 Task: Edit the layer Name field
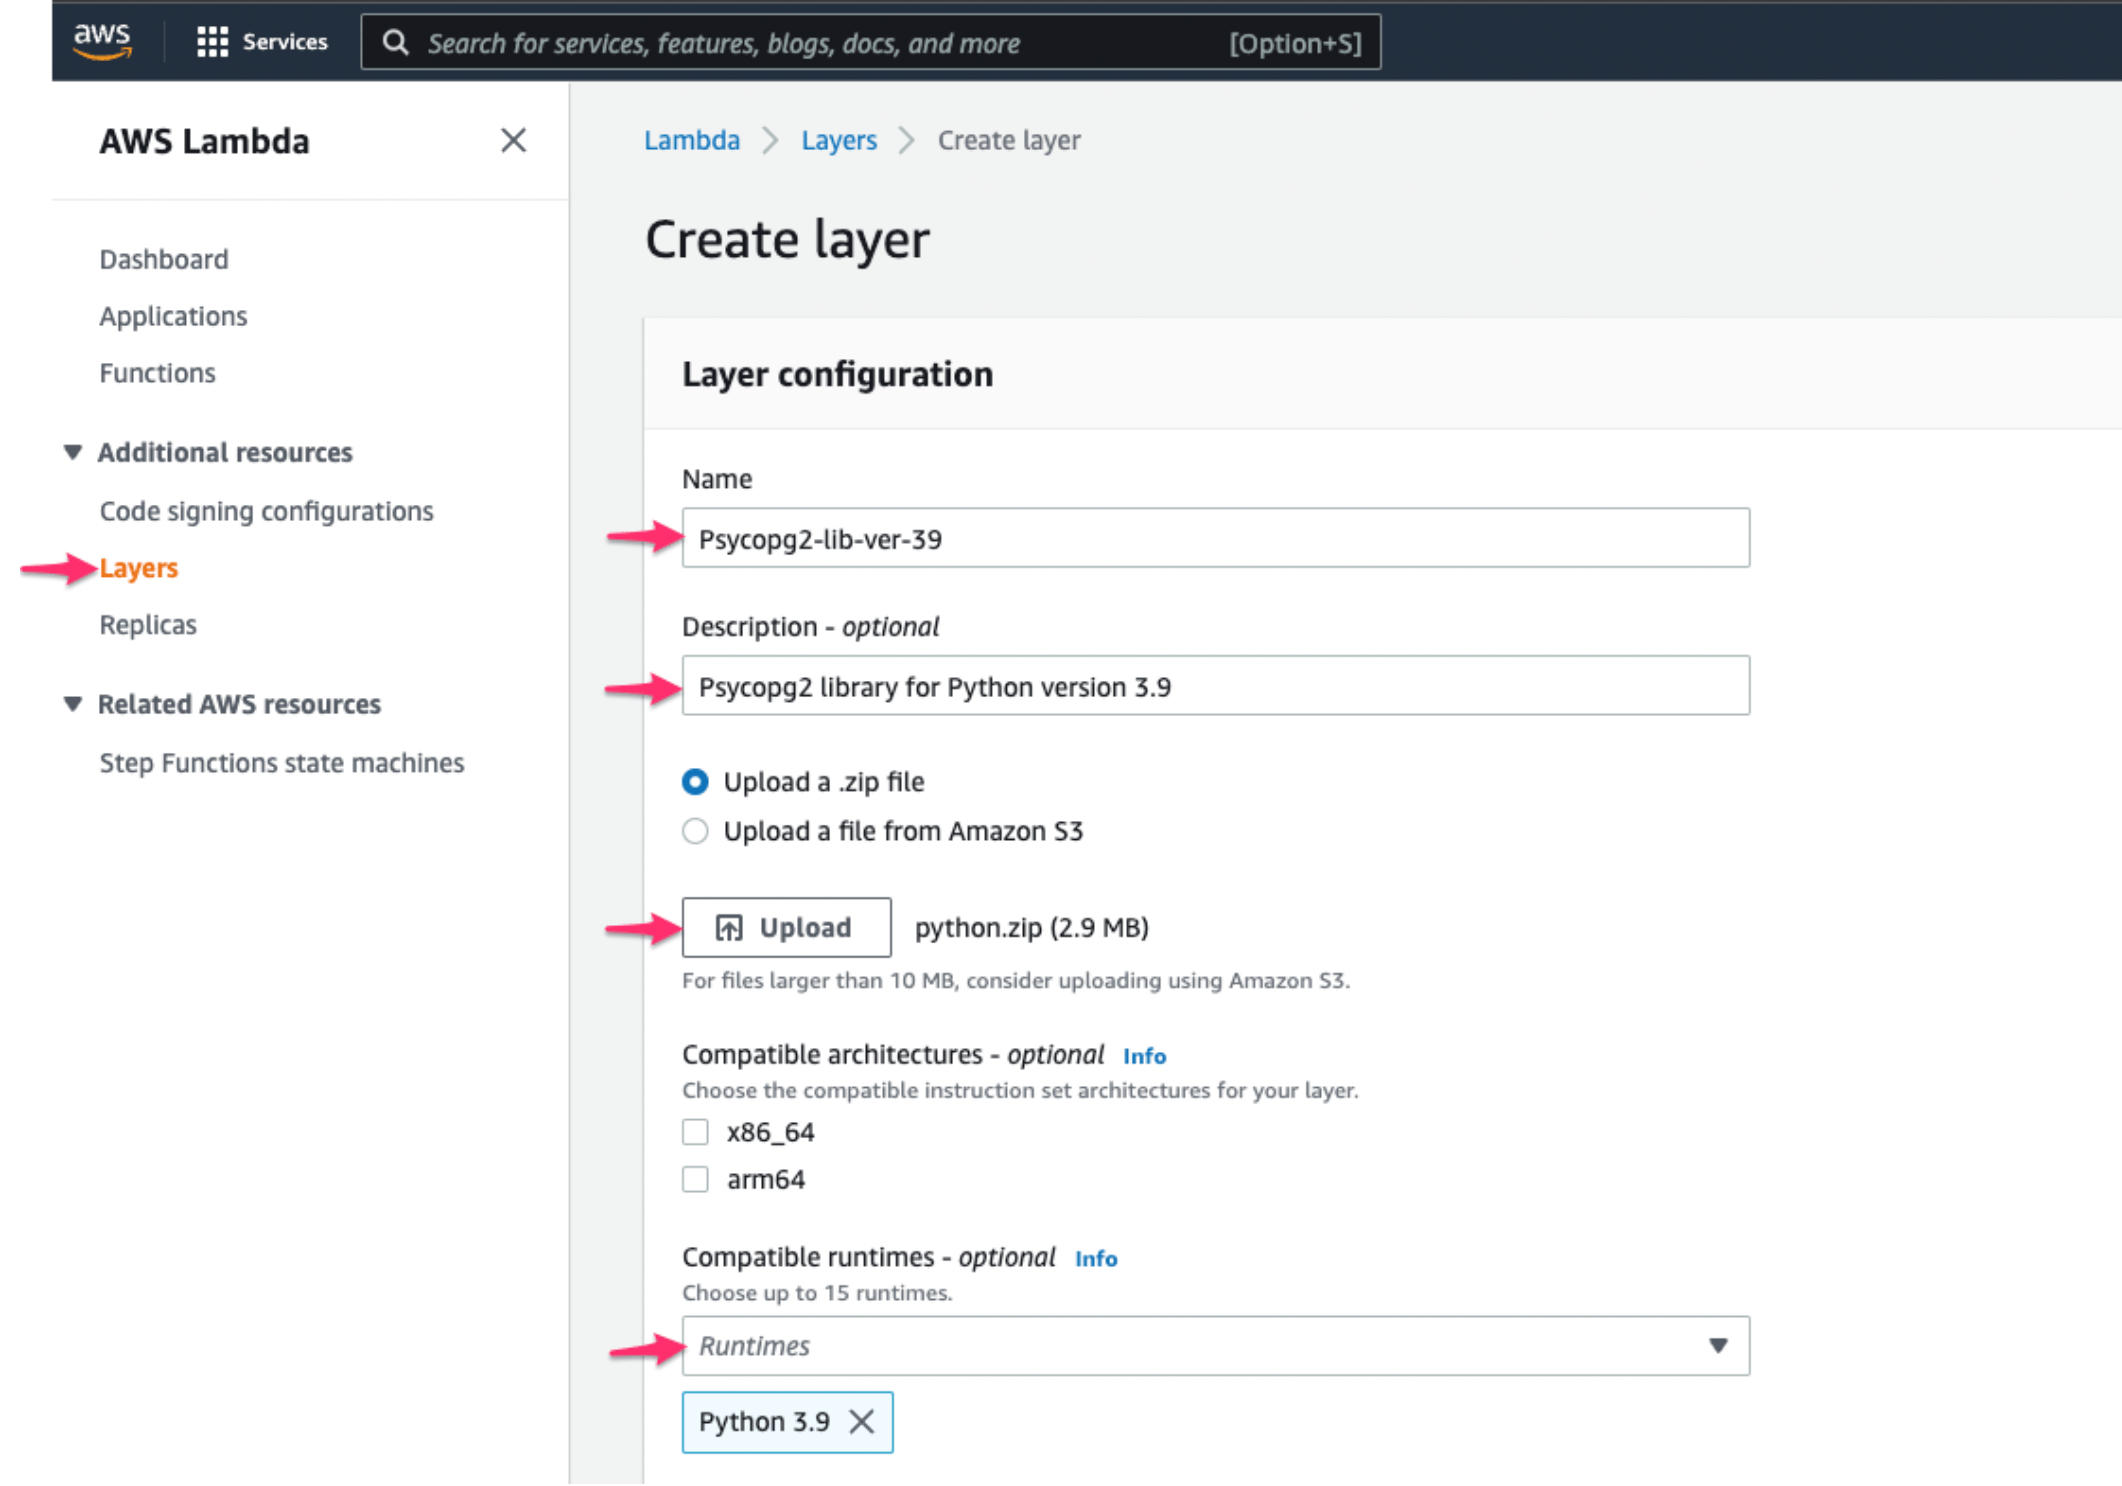[1216, 538]
